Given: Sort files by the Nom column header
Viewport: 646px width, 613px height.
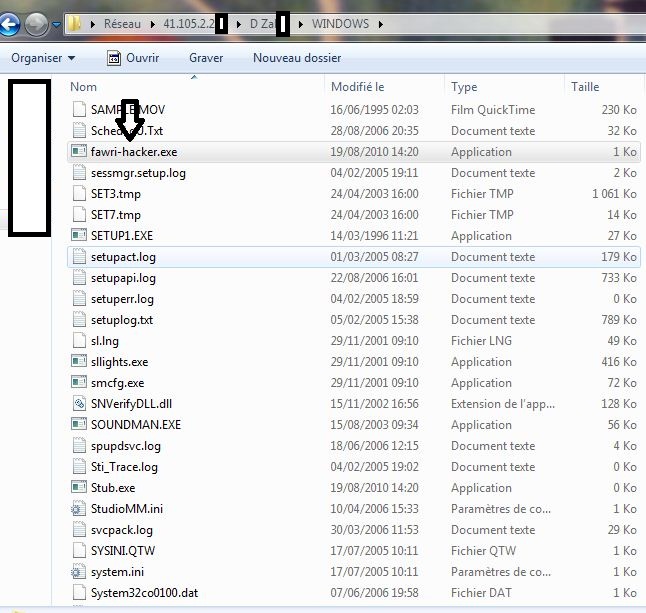Looking at the screenshot, I should coord(190,87).
